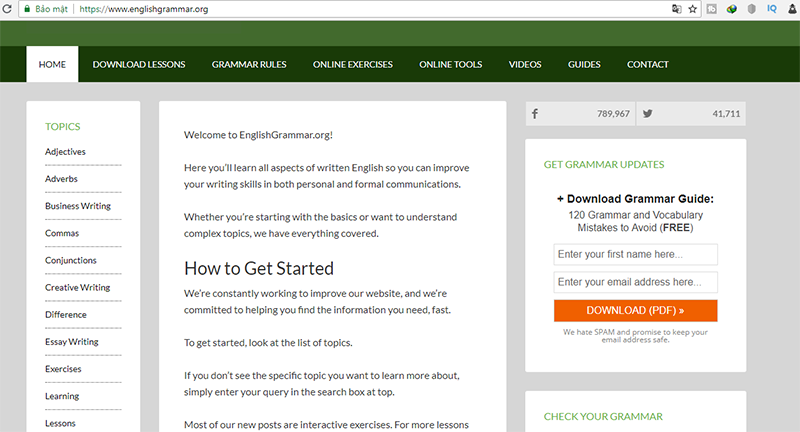Open ONLINE EXERCISES menu
The width and height of the screenshot is (800, 432).
(x=353, y=64)
